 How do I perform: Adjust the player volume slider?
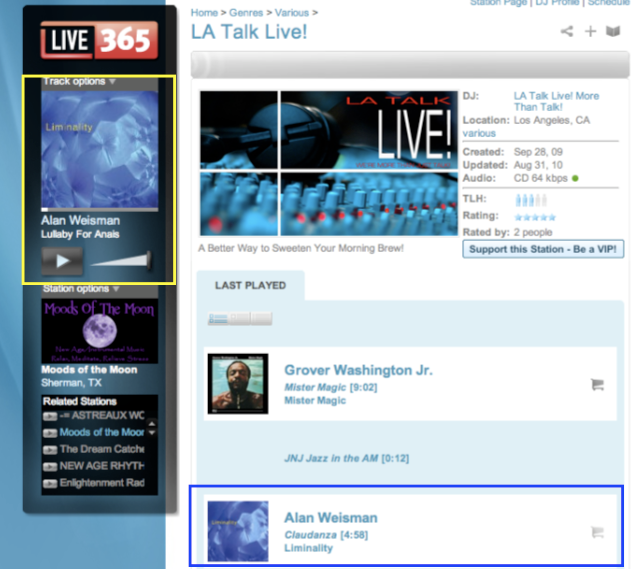tap(121, 261)
